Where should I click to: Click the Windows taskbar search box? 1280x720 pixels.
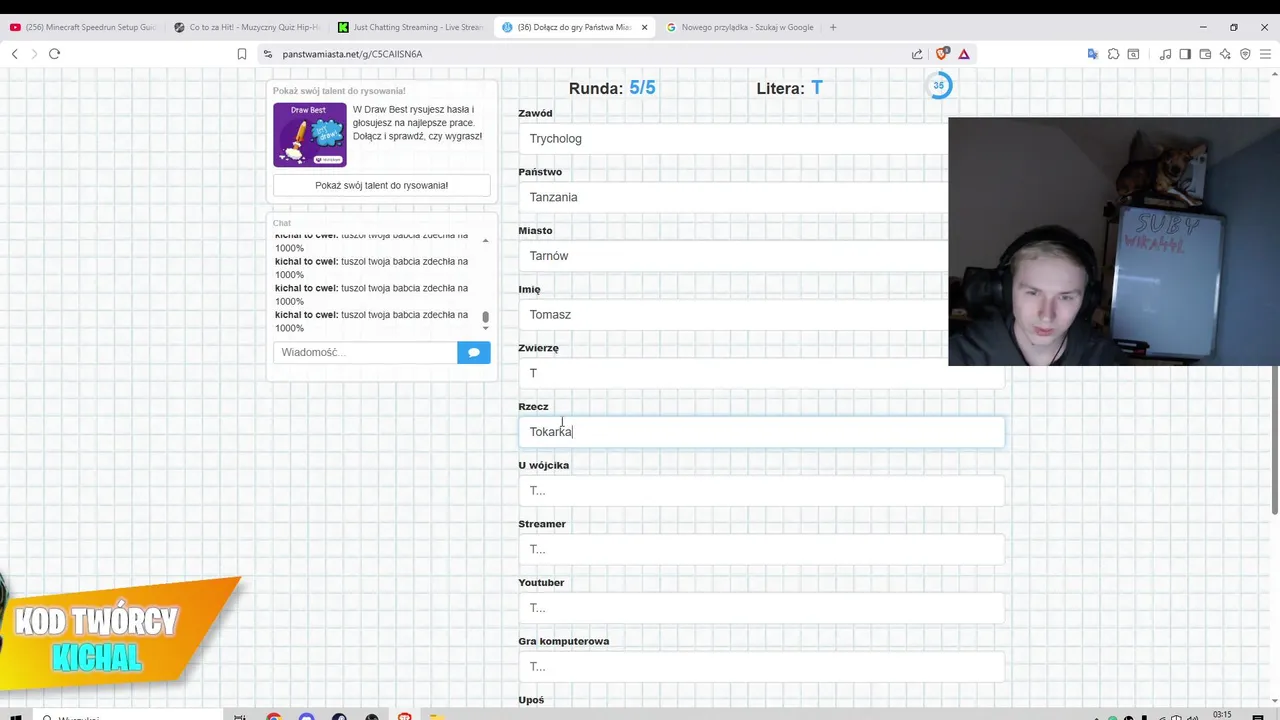(128, 716)
